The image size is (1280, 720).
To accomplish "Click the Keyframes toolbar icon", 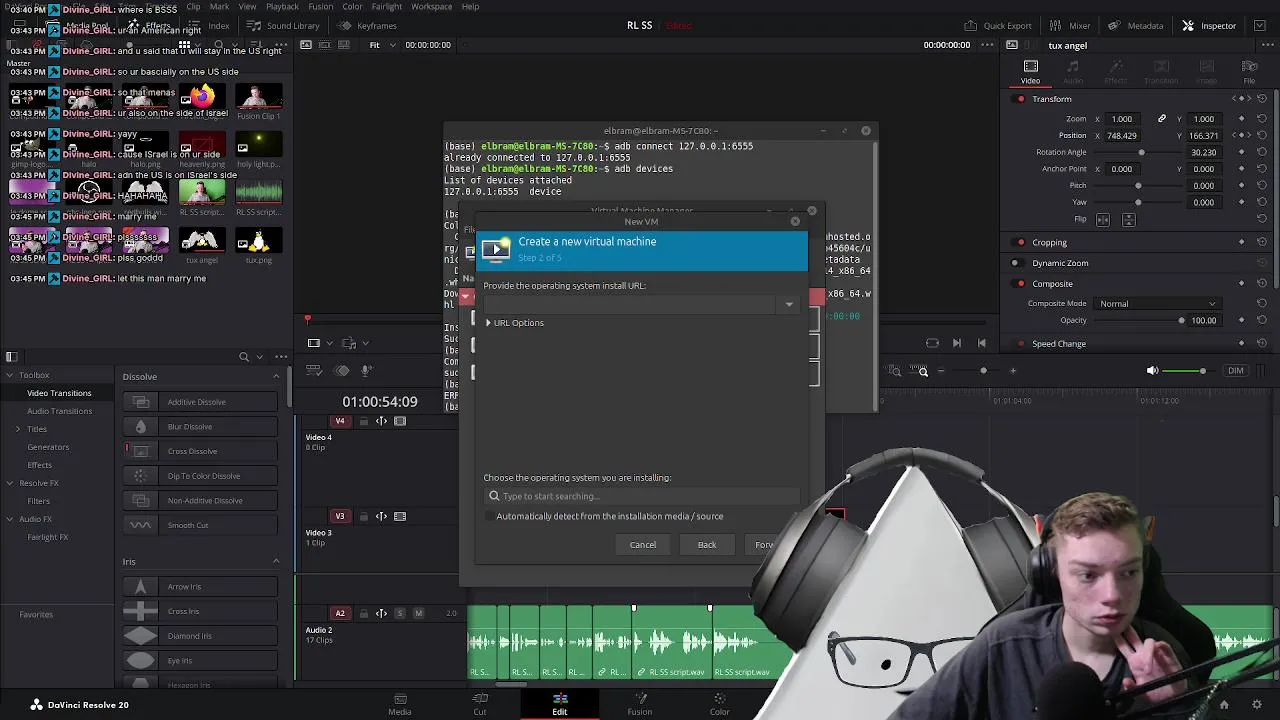I will [344, 26].
